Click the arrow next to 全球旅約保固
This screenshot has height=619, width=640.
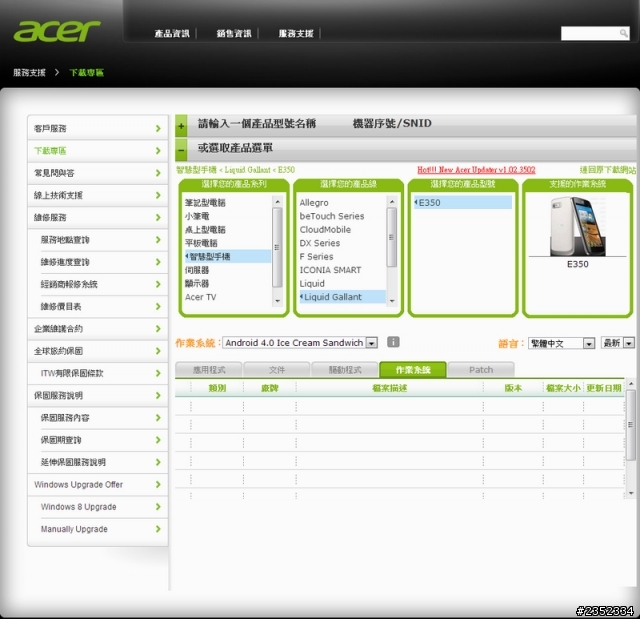tap(158, 351)
